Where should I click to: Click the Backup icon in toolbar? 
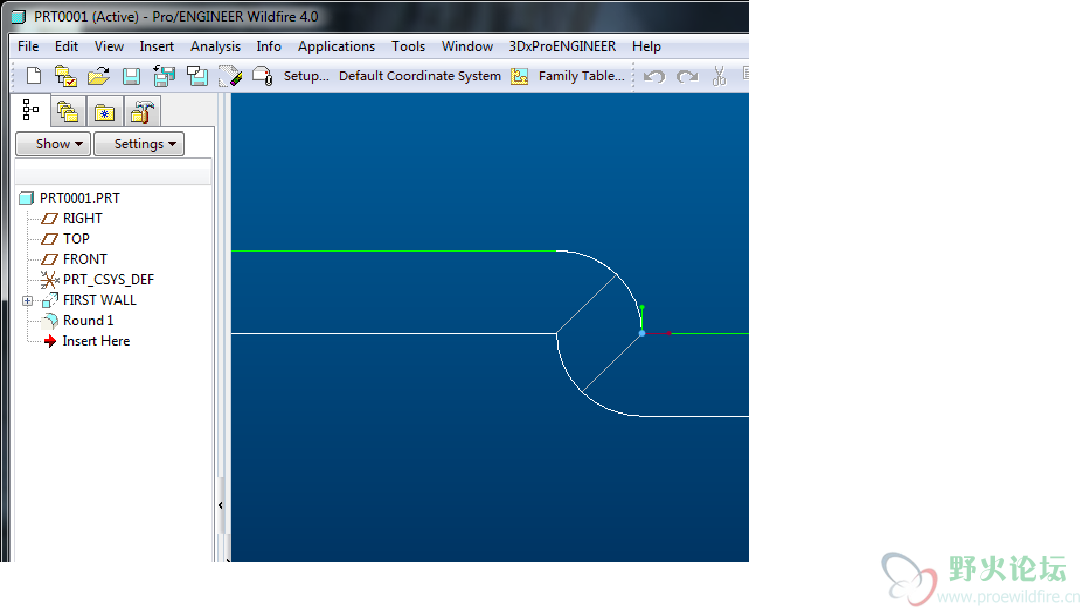(x=197, y=76)
